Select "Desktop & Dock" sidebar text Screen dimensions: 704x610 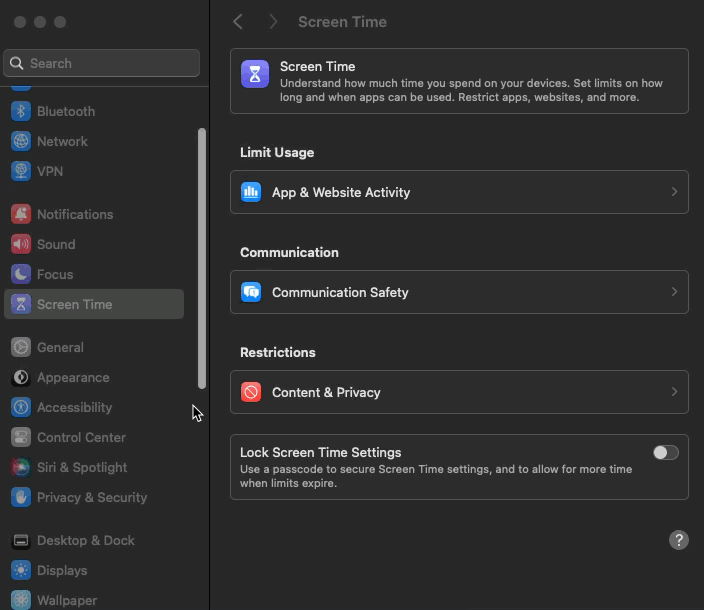pyautogui.click(x=86, y=540)
